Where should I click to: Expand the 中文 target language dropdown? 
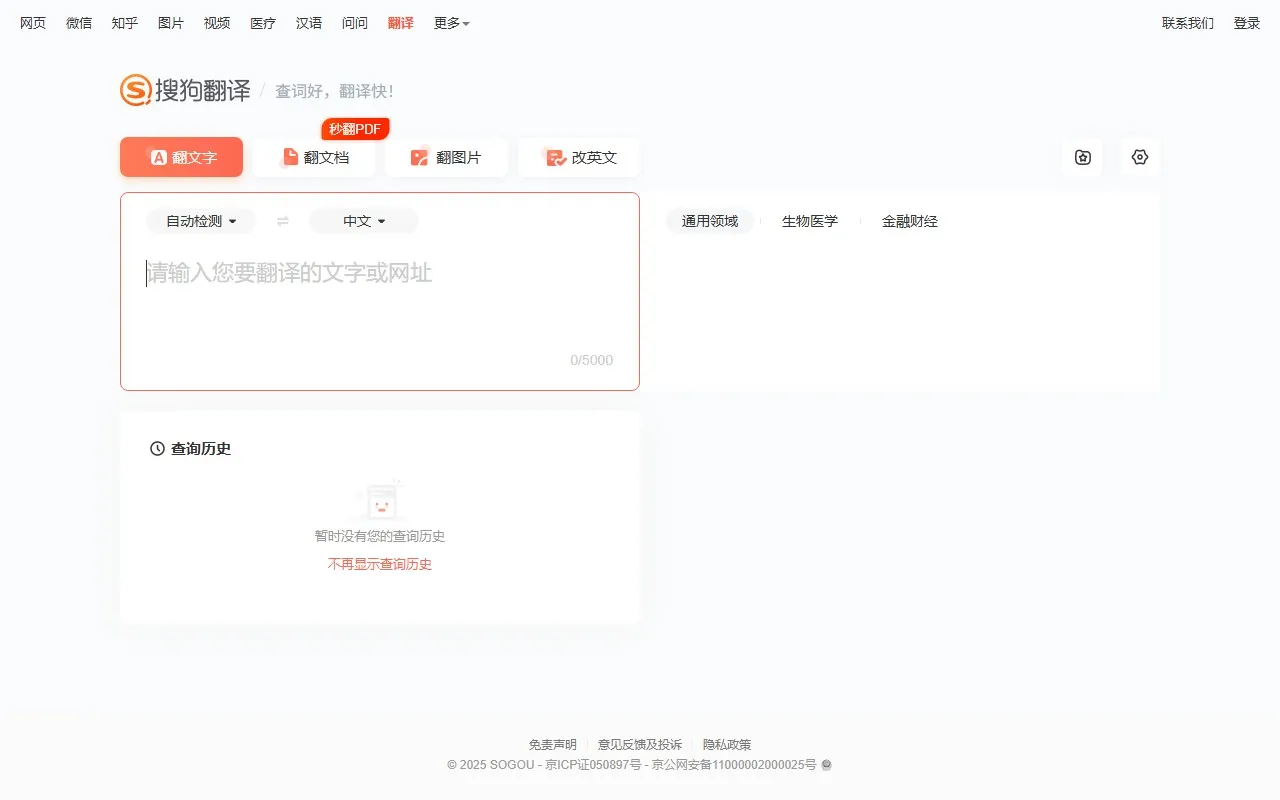click(x=363, y=221)
